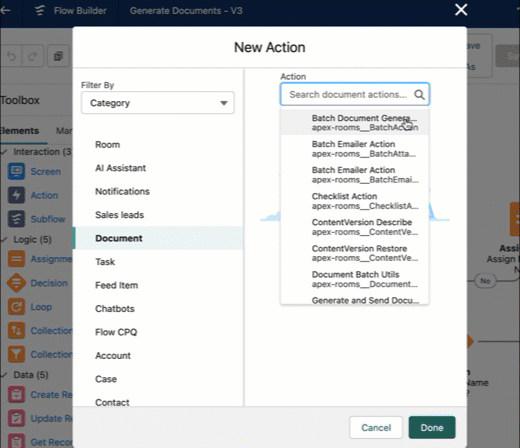Select the Screen element icon
520x448 pixels.
pyautogui.click(x=16, y=171)
